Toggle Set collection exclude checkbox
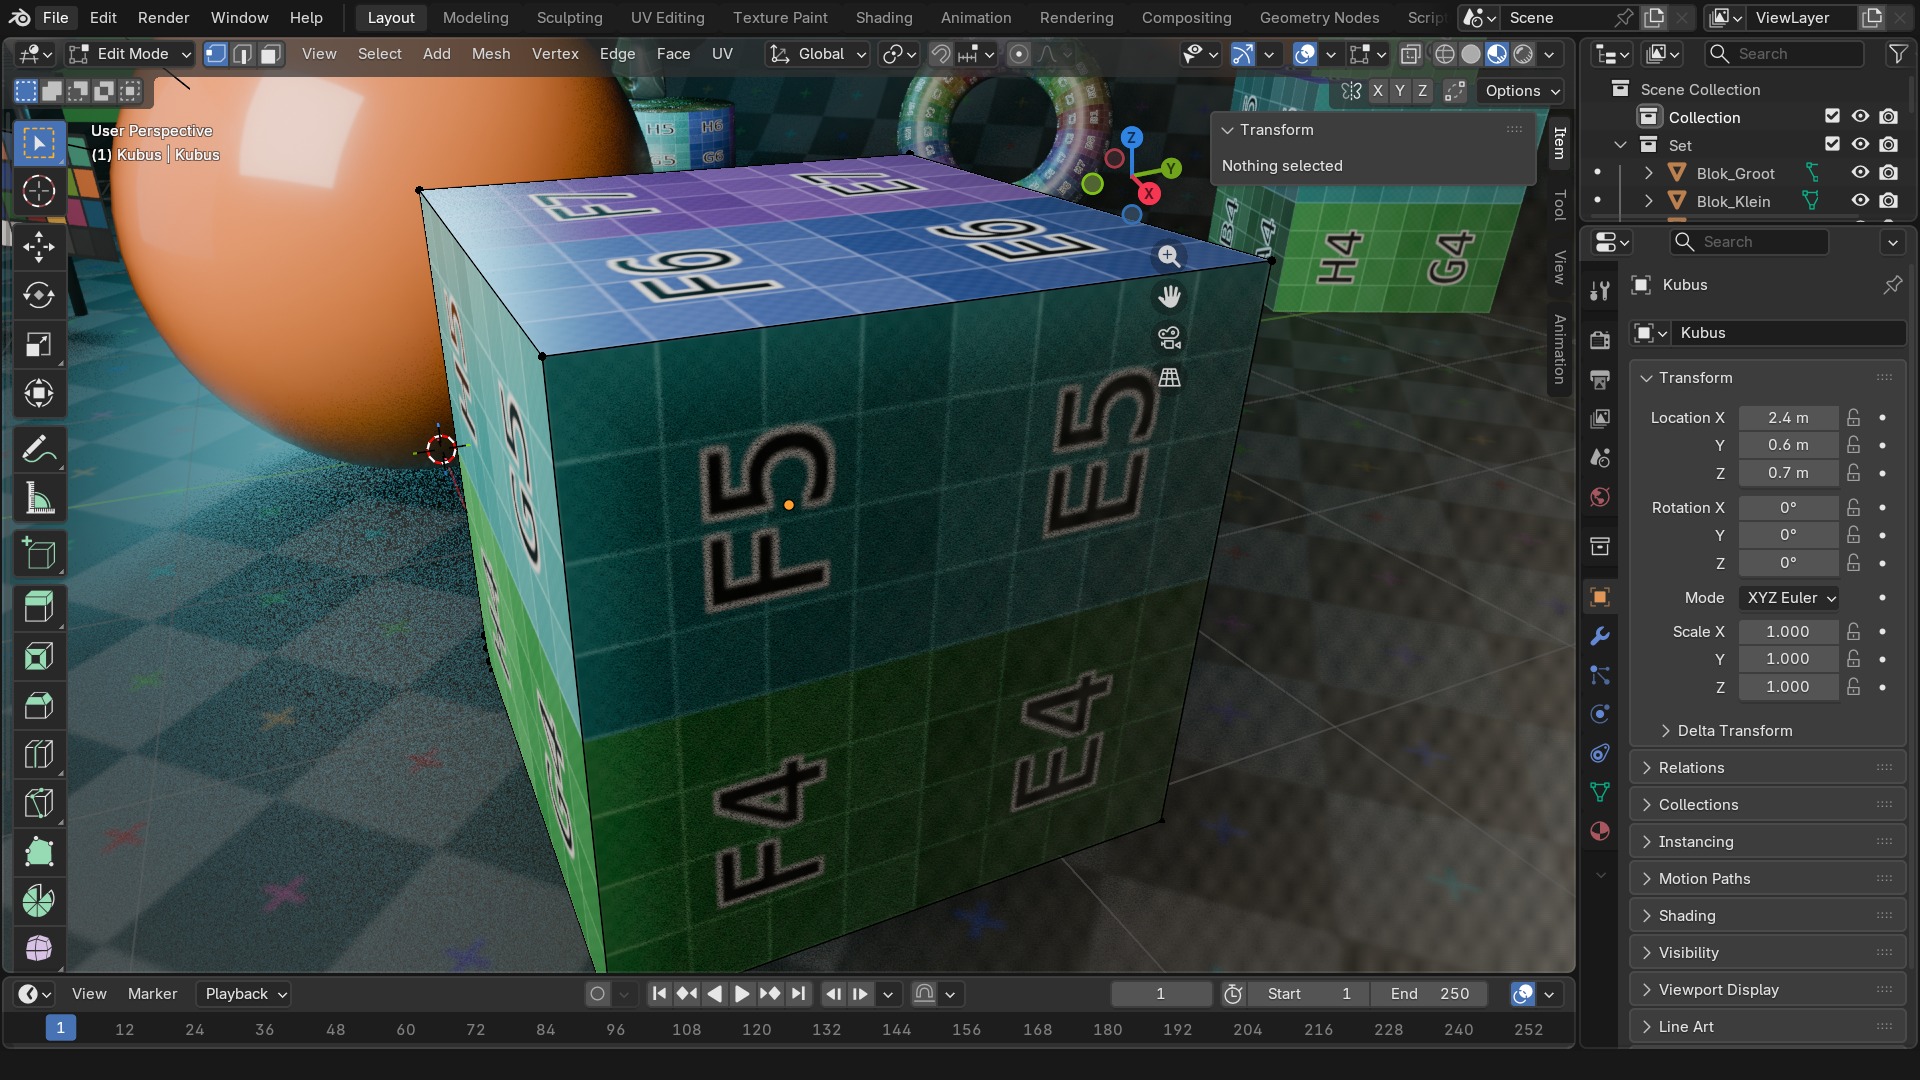Viewport: 1920px width, 1080px height. coord(1832,145)
